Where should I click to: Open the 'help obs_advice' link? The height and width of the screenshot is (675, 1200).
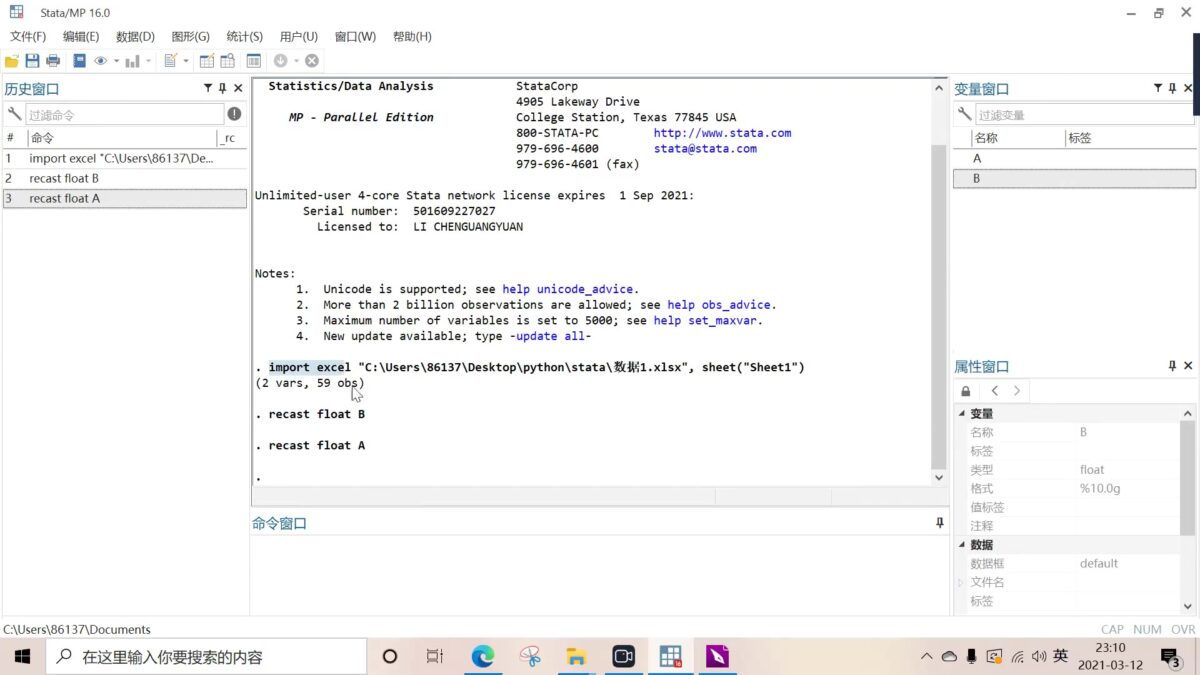[x=720, y=305]
